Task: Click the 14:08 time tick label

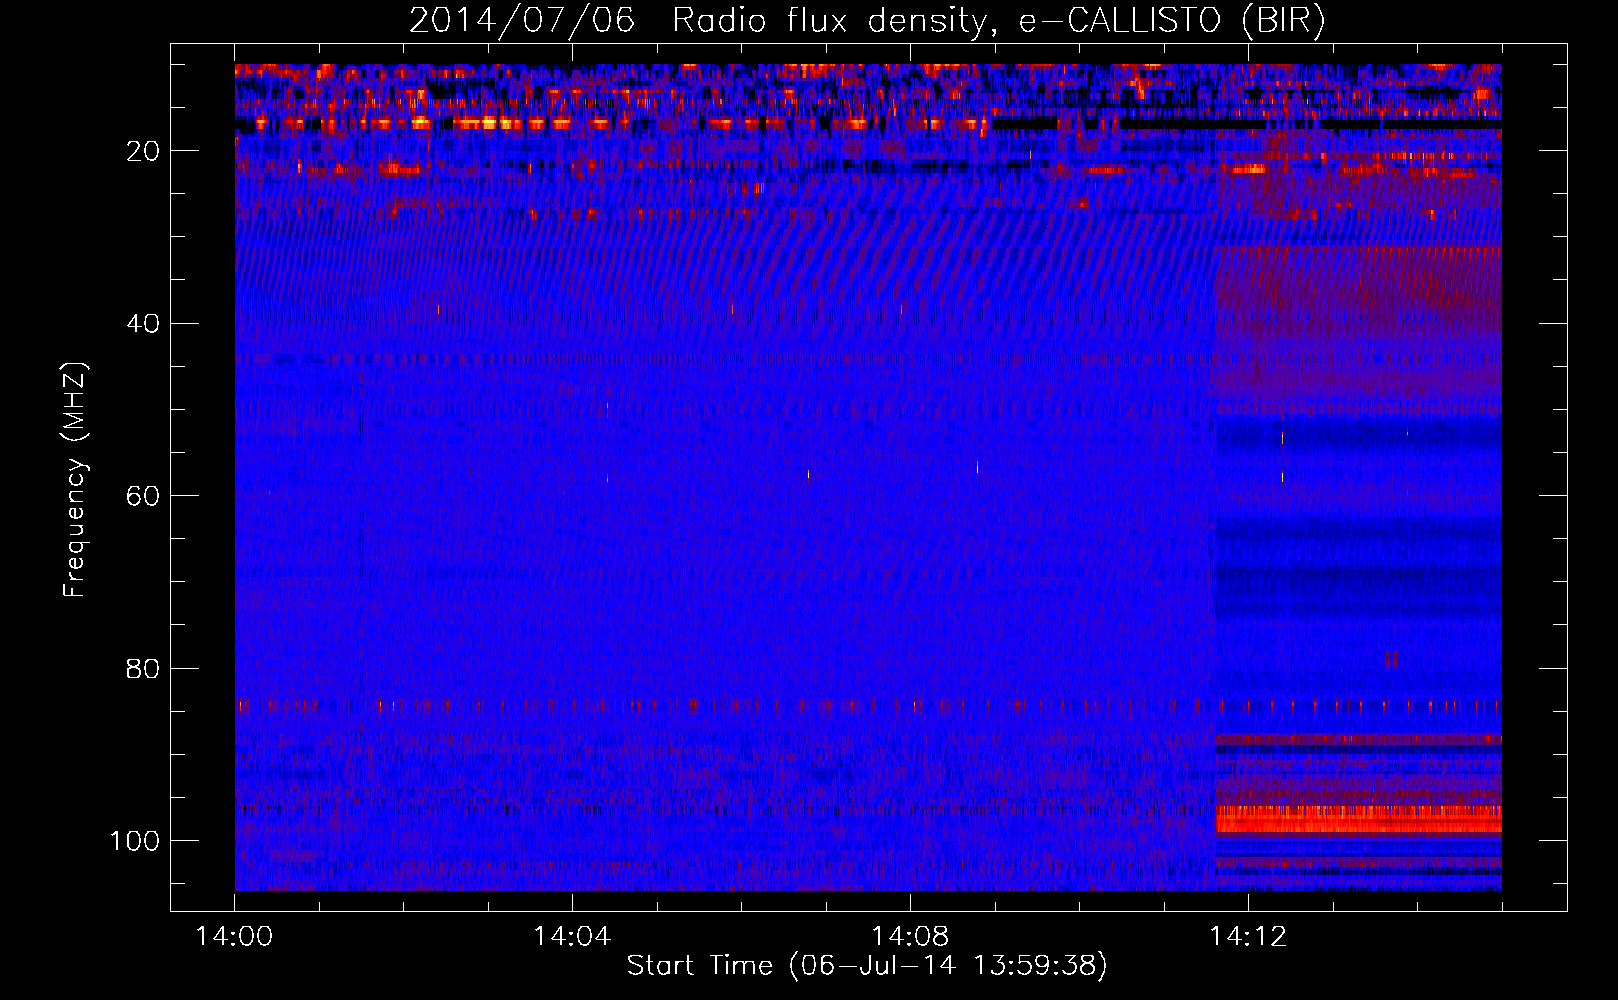Action: pos(910,937)
